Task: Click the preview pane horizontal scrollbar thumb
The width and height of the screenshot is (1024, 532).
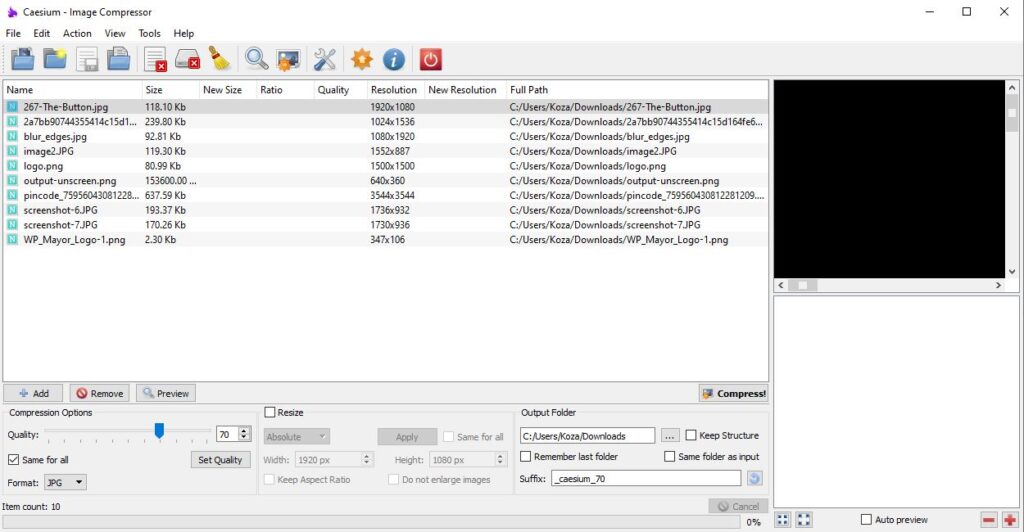Action: [803, 285]
